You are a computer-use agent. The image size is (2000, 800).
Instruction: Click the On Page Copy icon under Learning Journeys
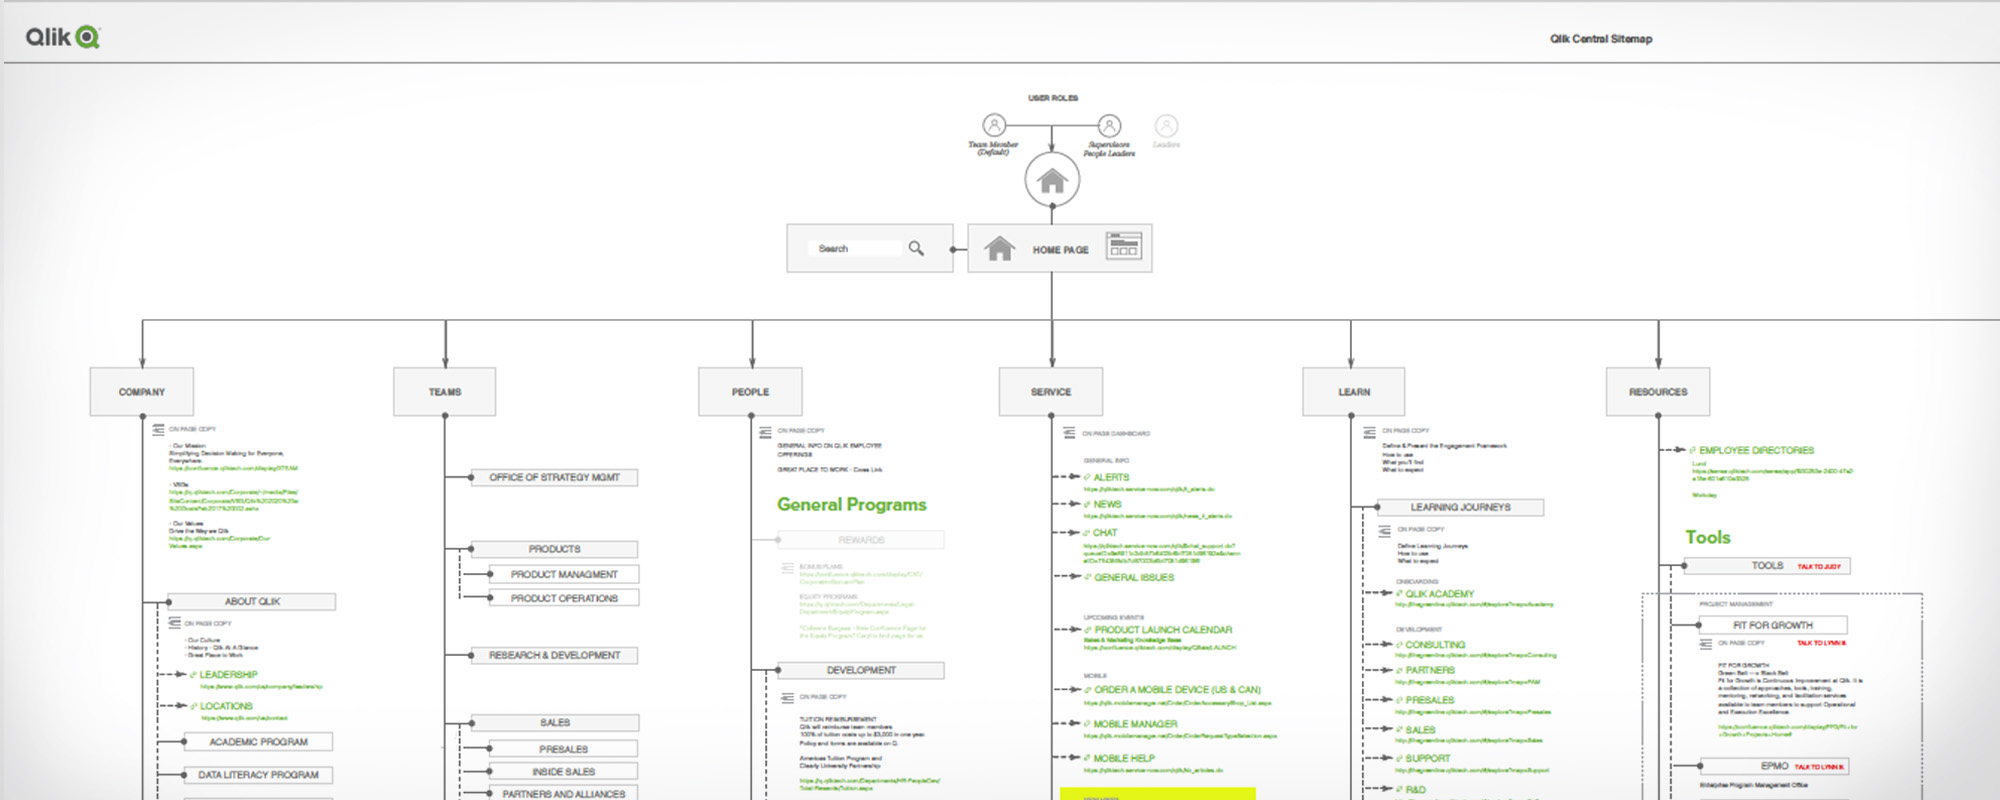(1384, 530)
